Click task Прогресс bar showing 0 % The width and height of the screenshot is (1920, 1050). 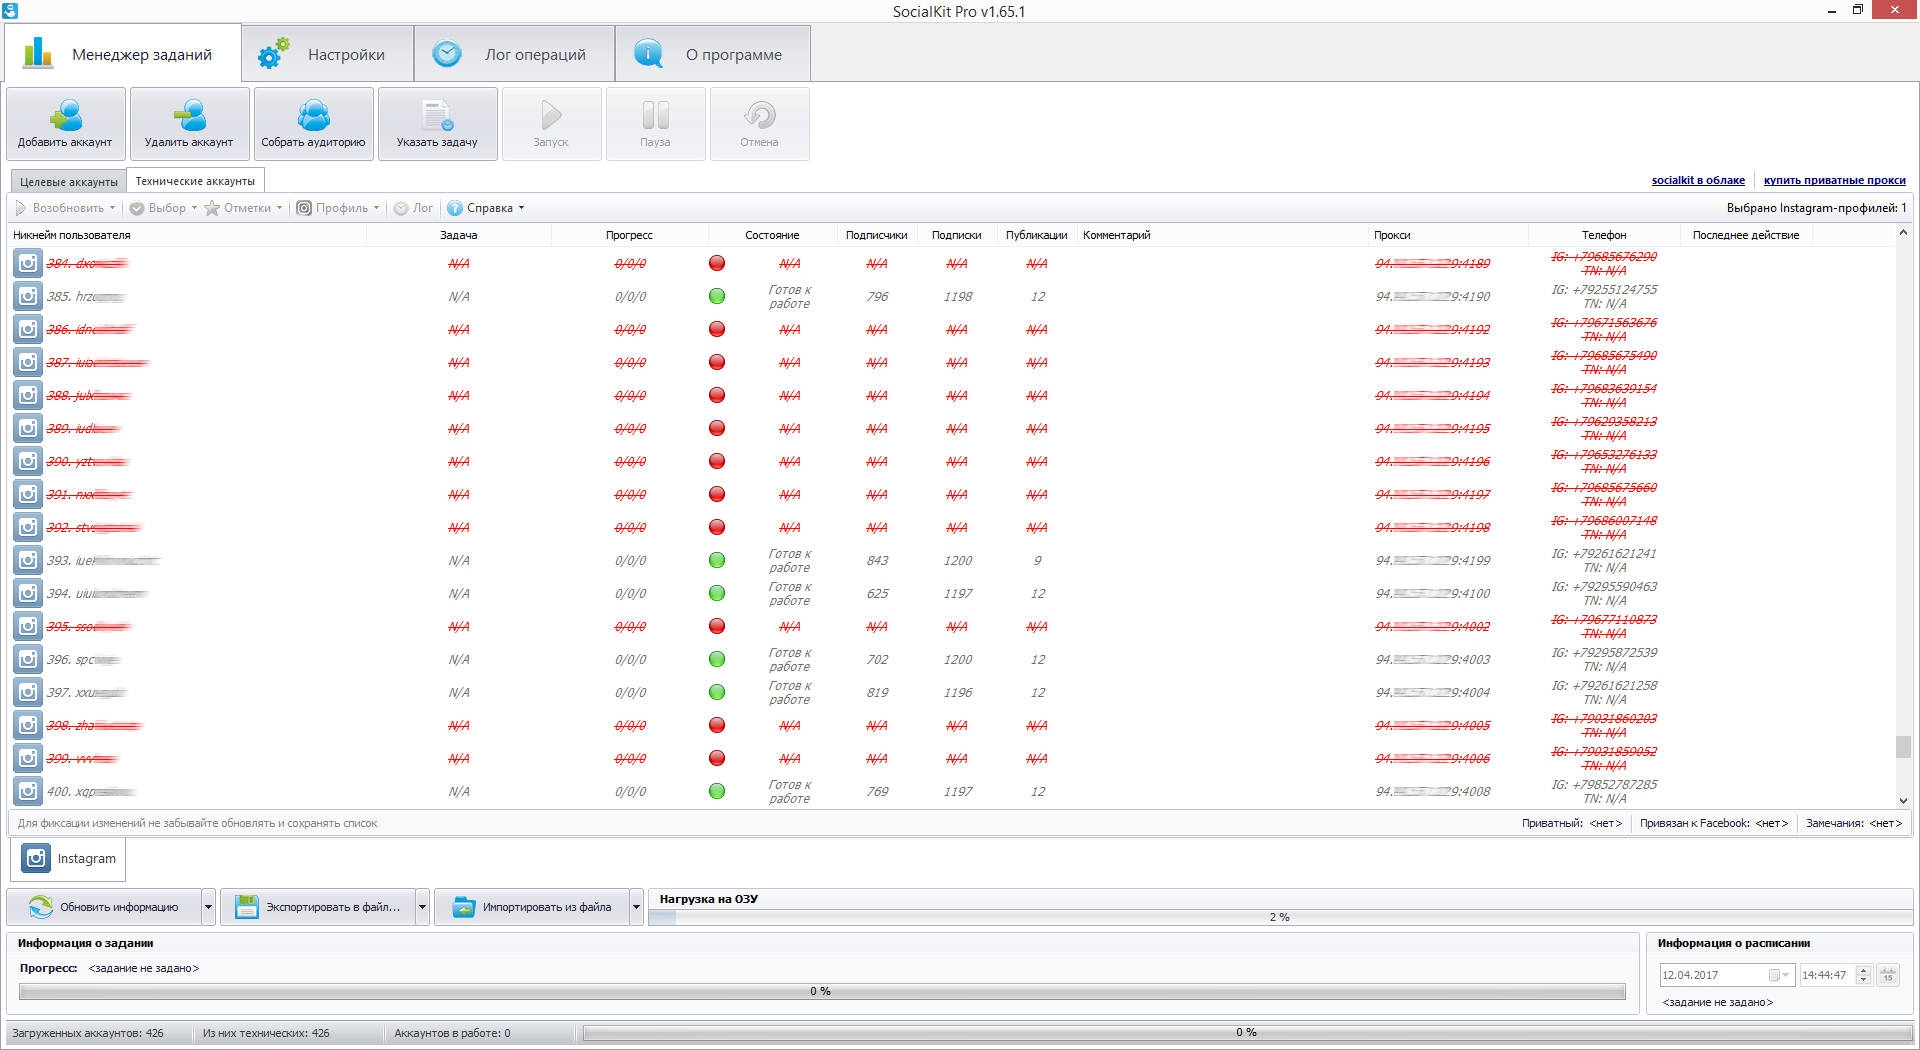click(x=821, y=991)
